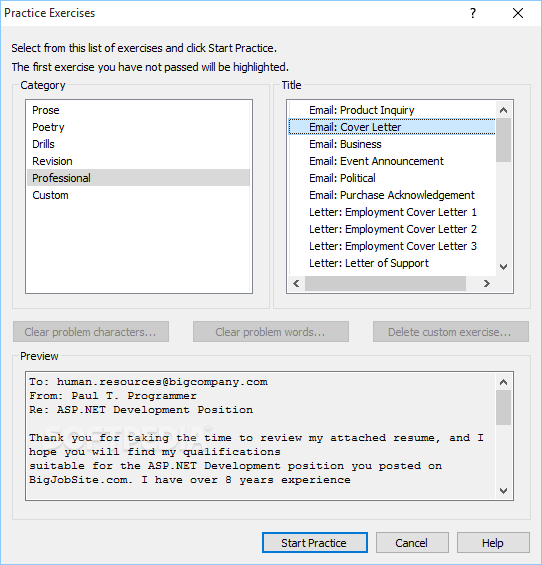Viewport: 542px width, 565px height.
Task: Close the Practice Exercises dialog
Action: click(518, 13)
